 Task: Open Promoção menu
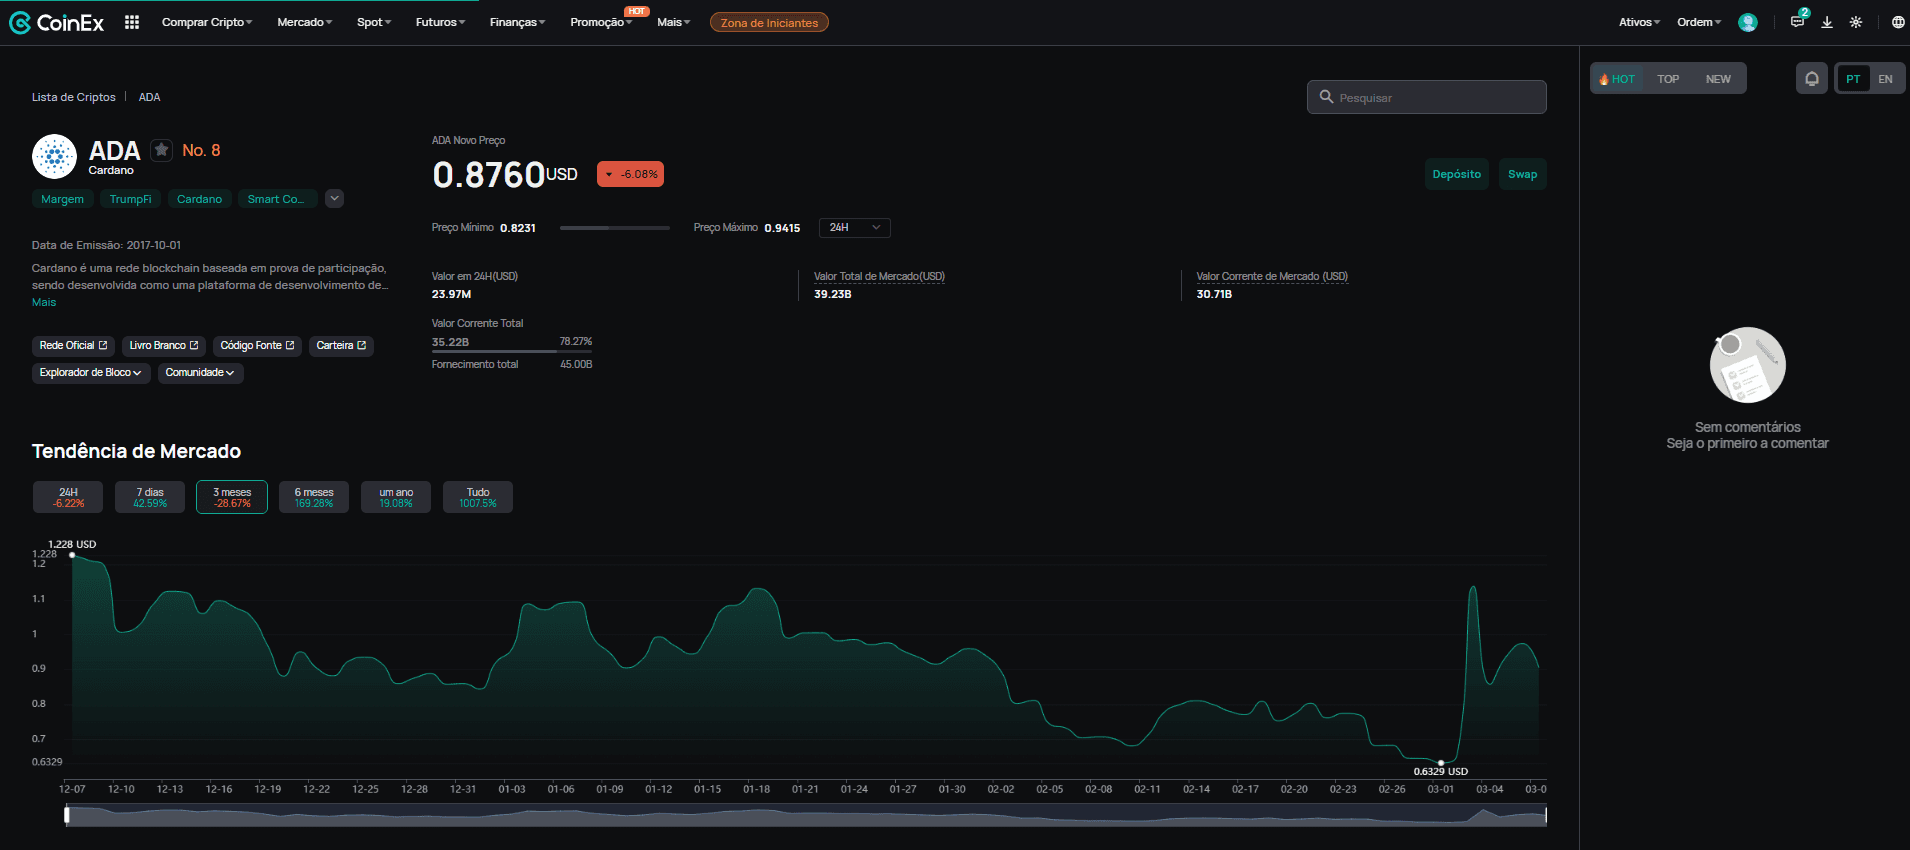coord(601,22)
